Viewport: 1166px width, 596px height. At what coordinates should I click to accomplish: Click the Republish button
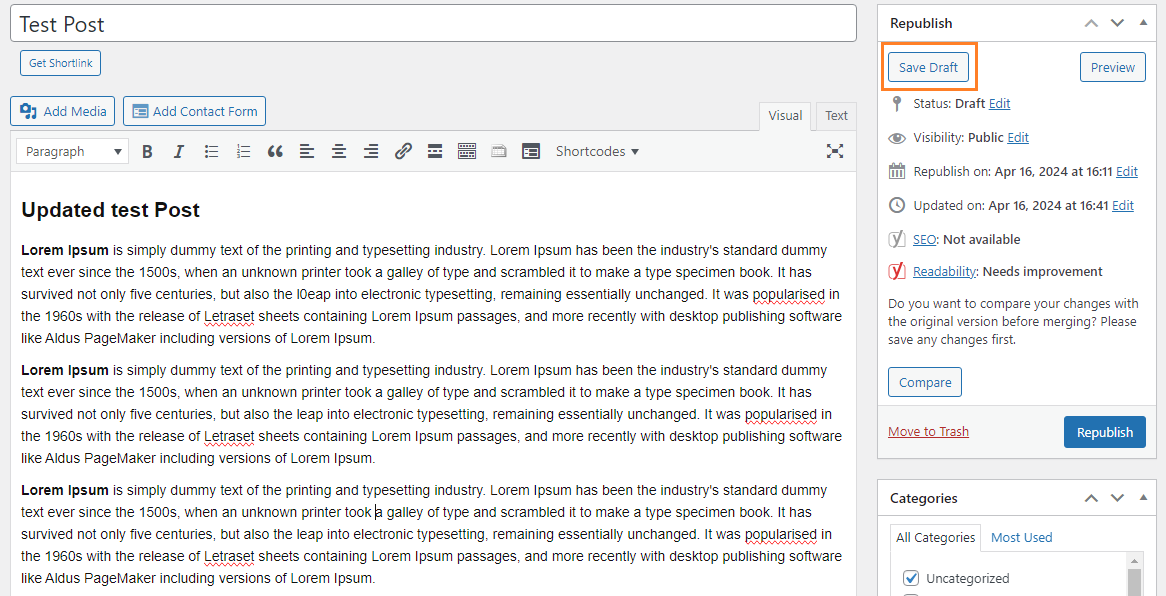pos(1104,432)
